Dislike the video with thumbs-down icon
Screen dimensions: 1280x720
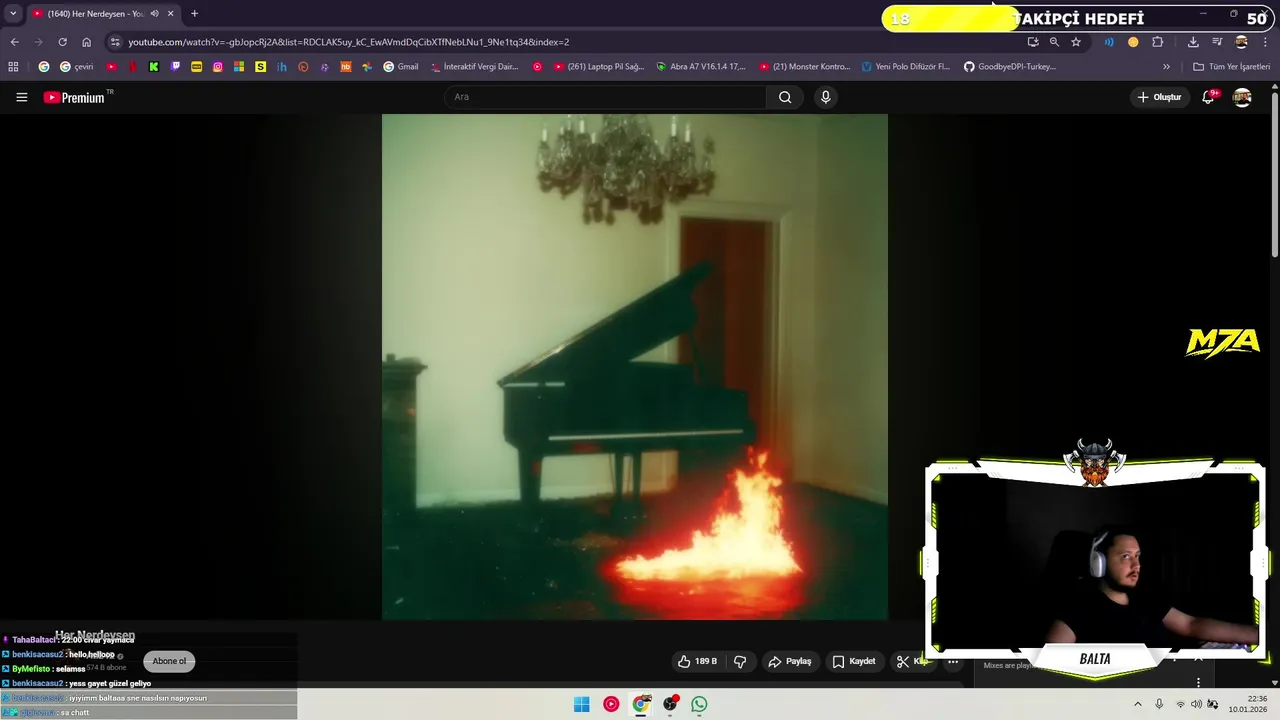pos(740,661)
